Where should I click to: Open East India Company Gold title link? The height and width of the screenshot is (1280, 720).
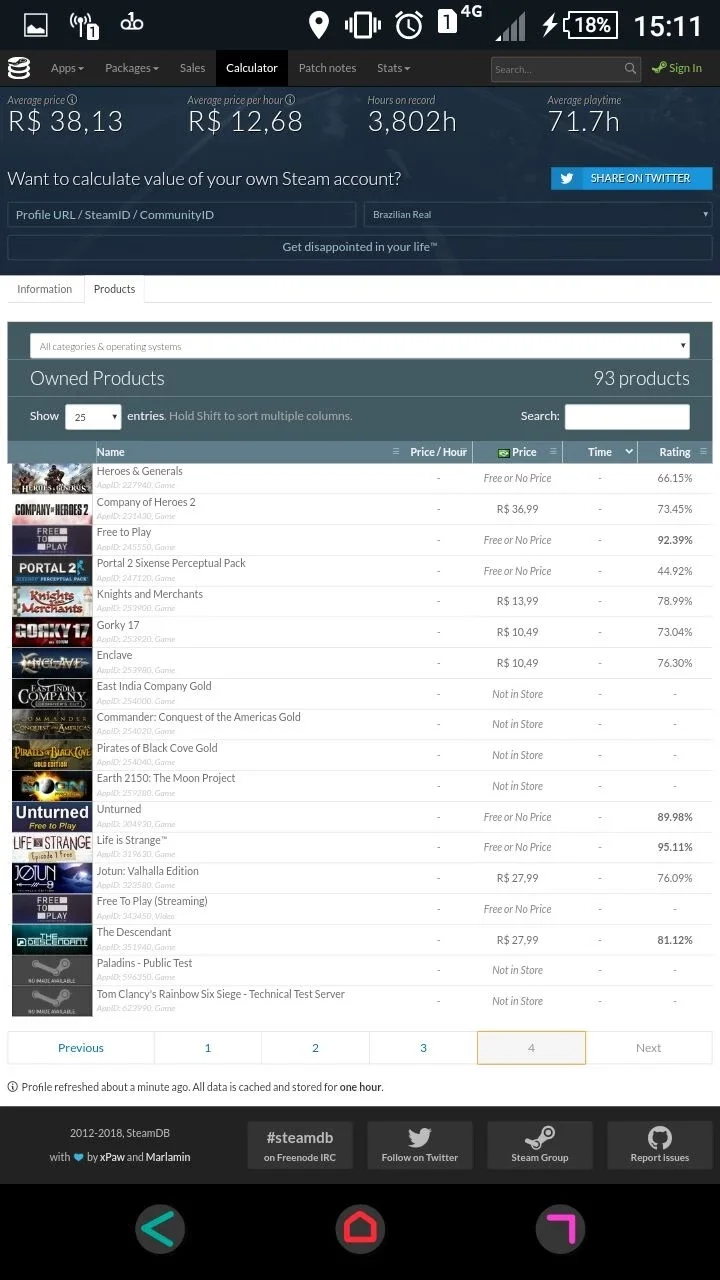click(x=154, y=686)
